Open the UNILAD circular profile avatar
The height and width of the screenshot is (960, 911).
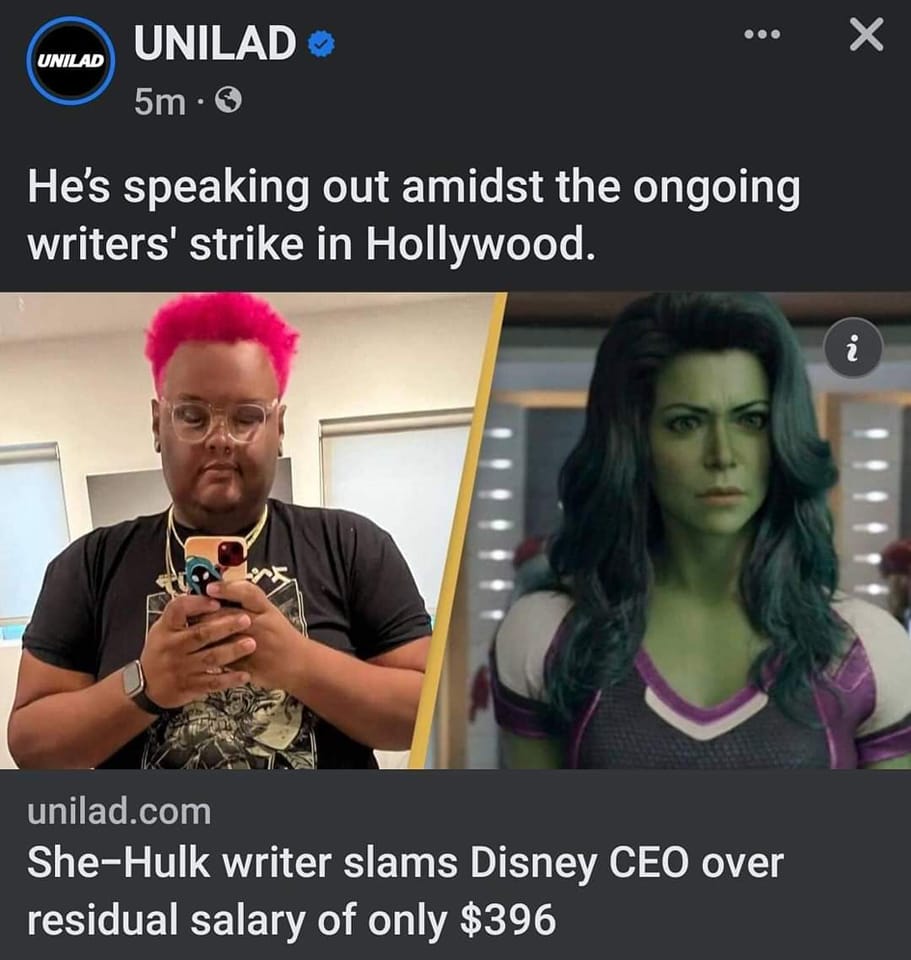(72, 61)
